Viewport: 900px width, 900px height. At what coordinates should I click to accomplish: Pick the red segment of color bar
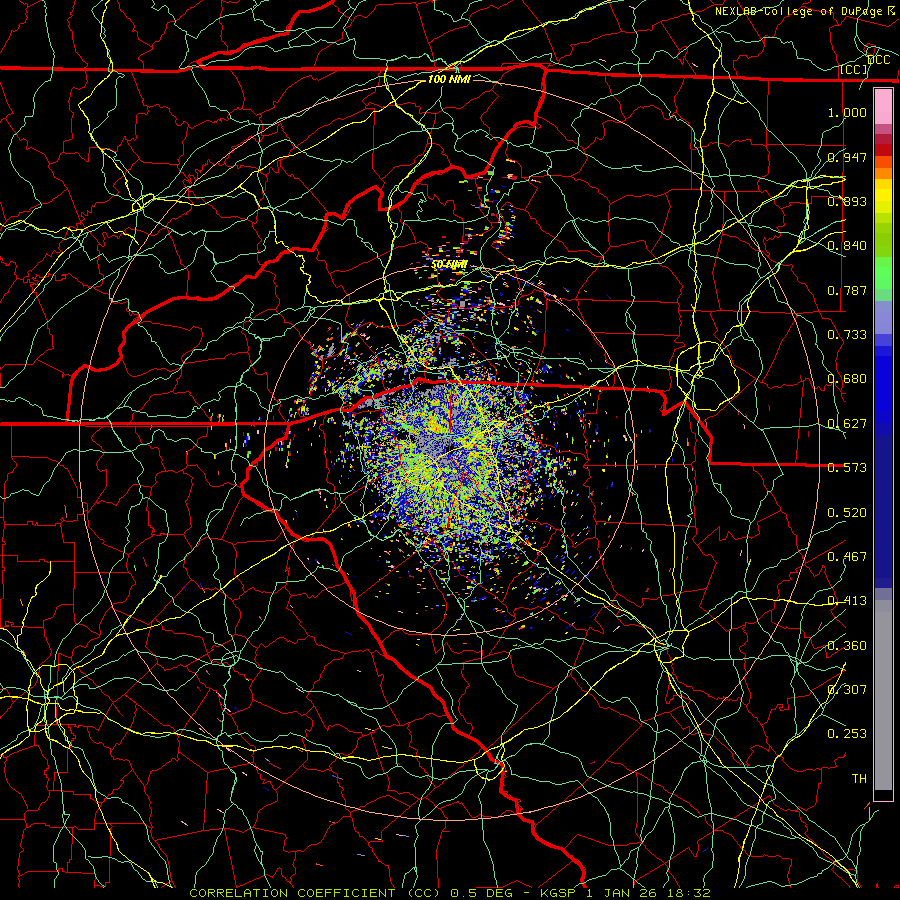coord(883,149)
